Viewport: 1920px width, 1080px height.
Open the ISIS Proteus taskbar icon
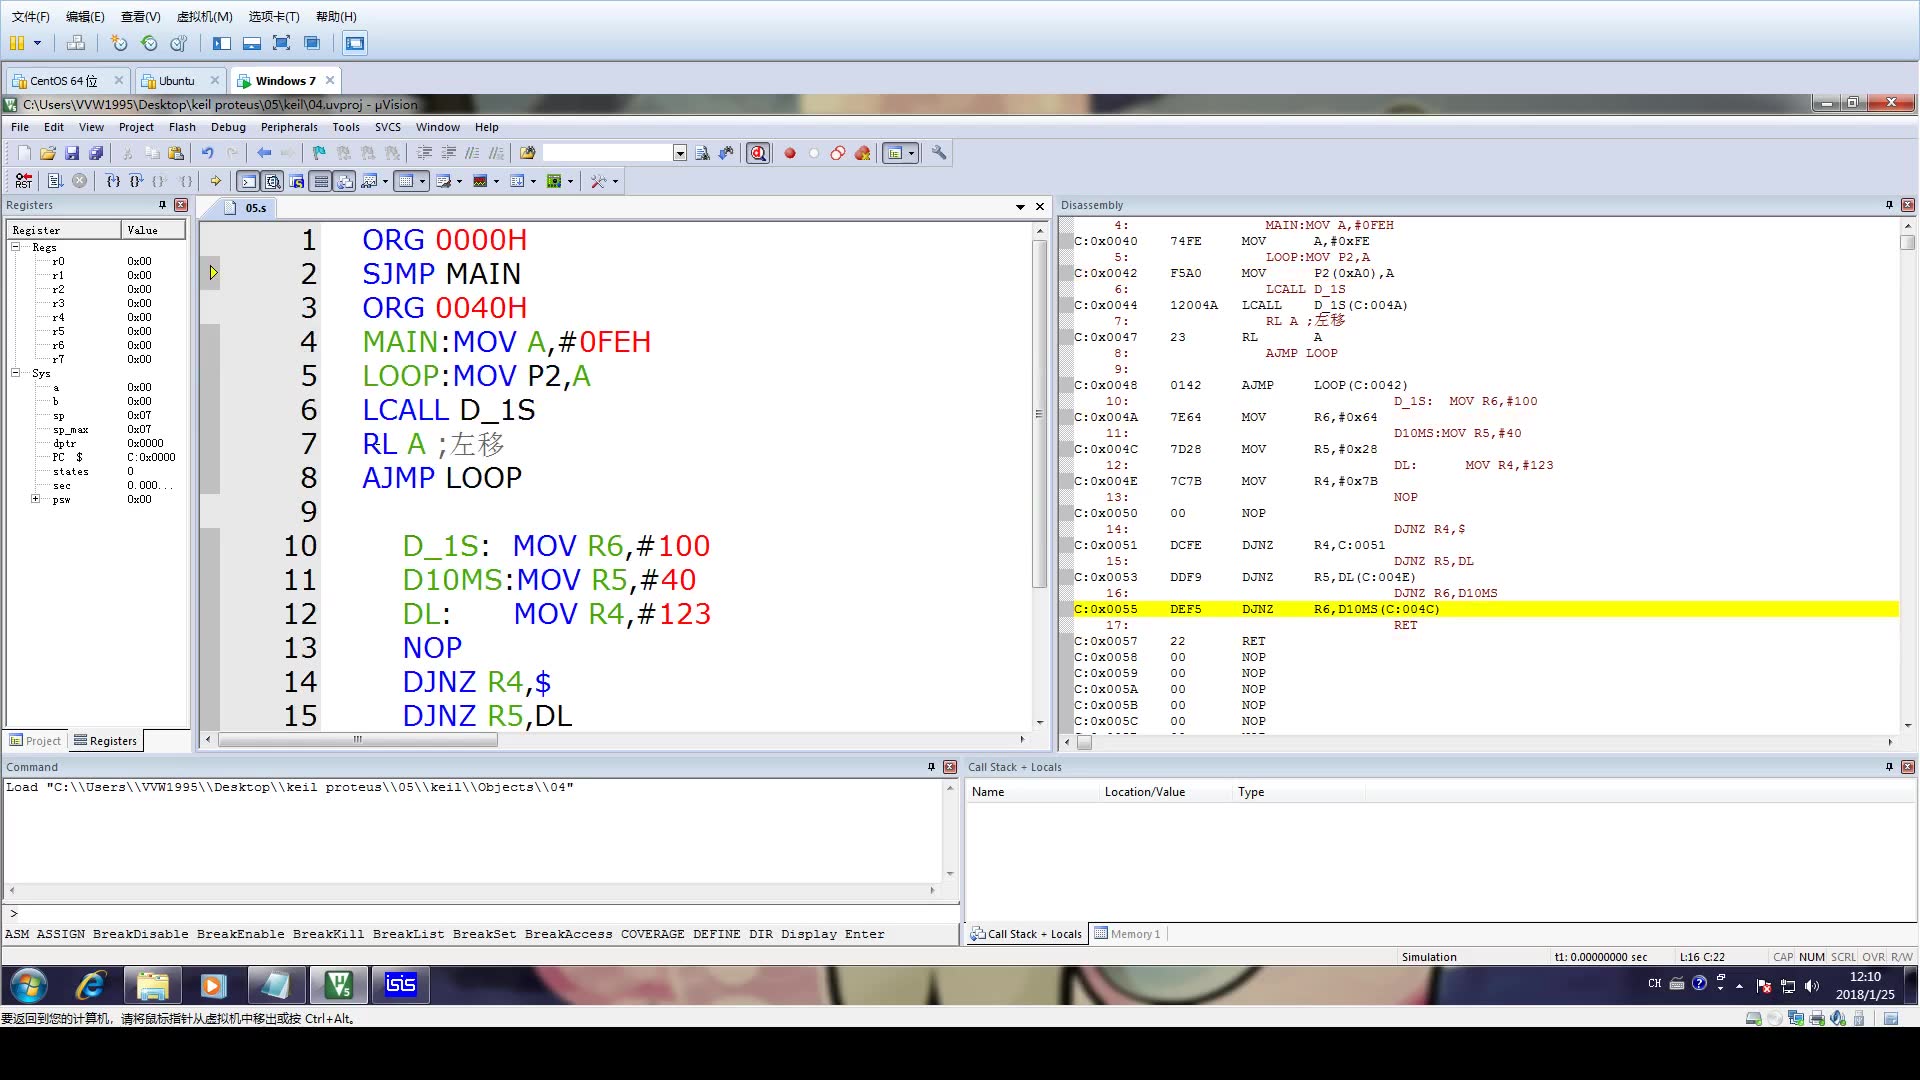pos(400,985)
